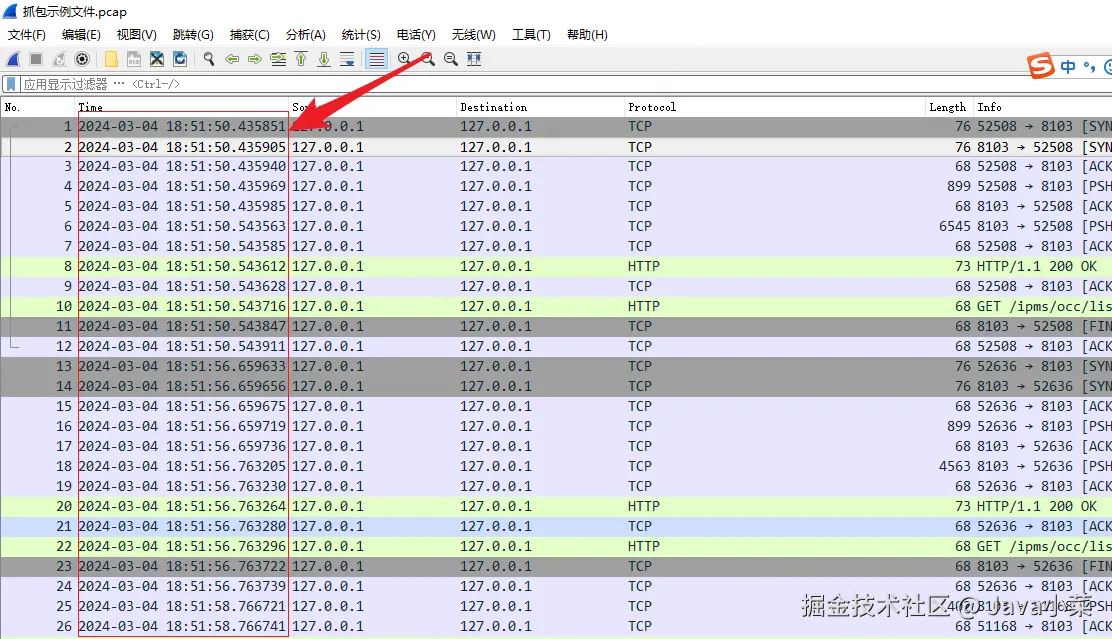Select packet 4 time 18:51:50.435969

pos(182,187)
